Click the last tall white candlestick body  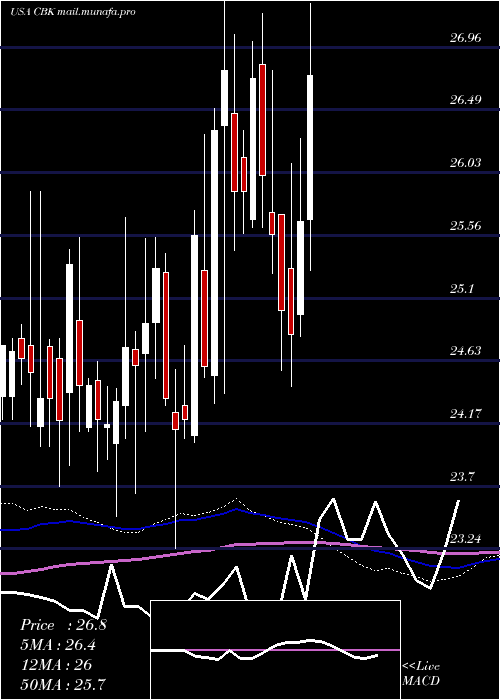(x=310, y=147)
